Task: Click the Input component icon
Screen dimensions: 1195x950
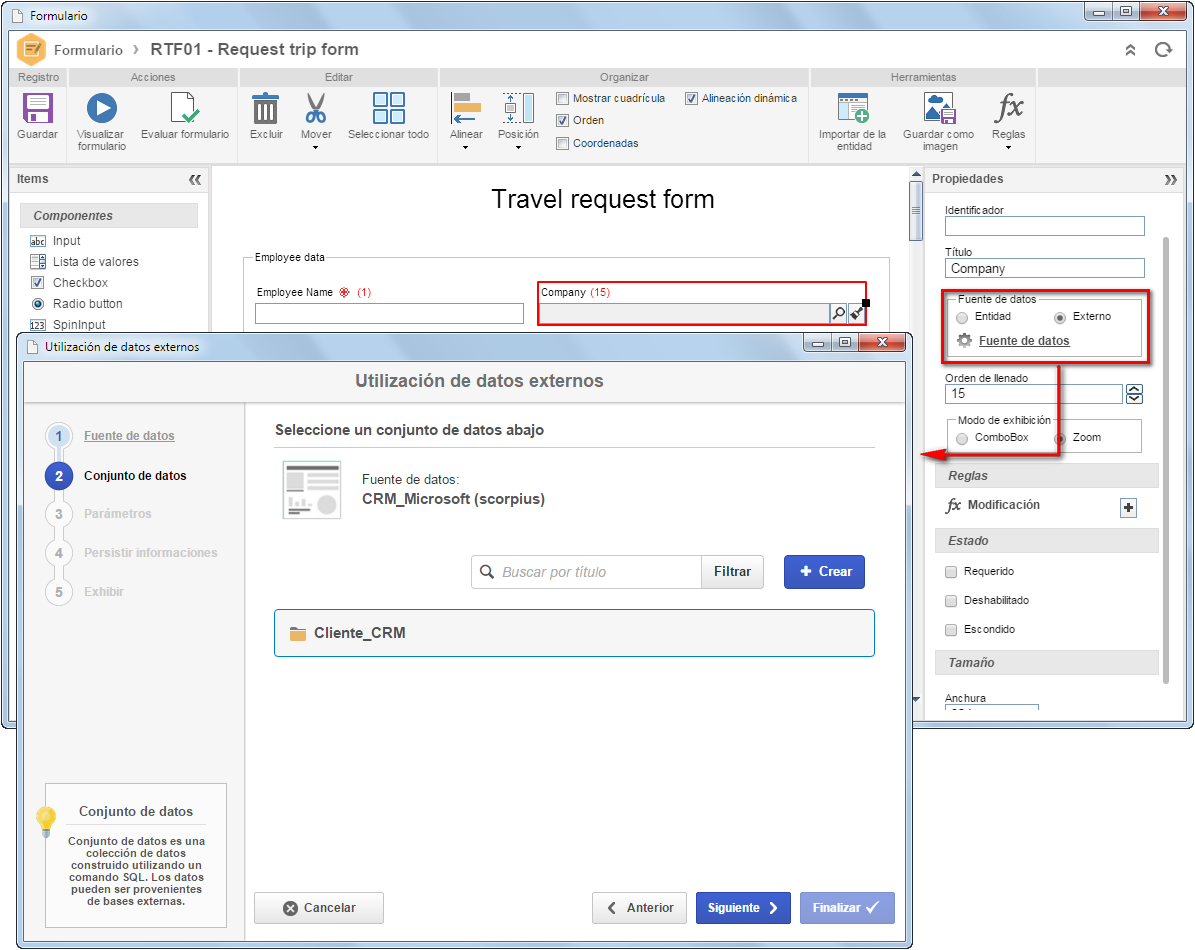Action: click(x=38, y=241)
